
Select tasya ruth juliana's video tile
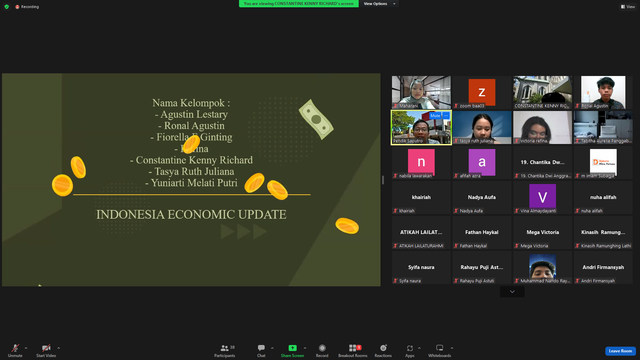482,127
